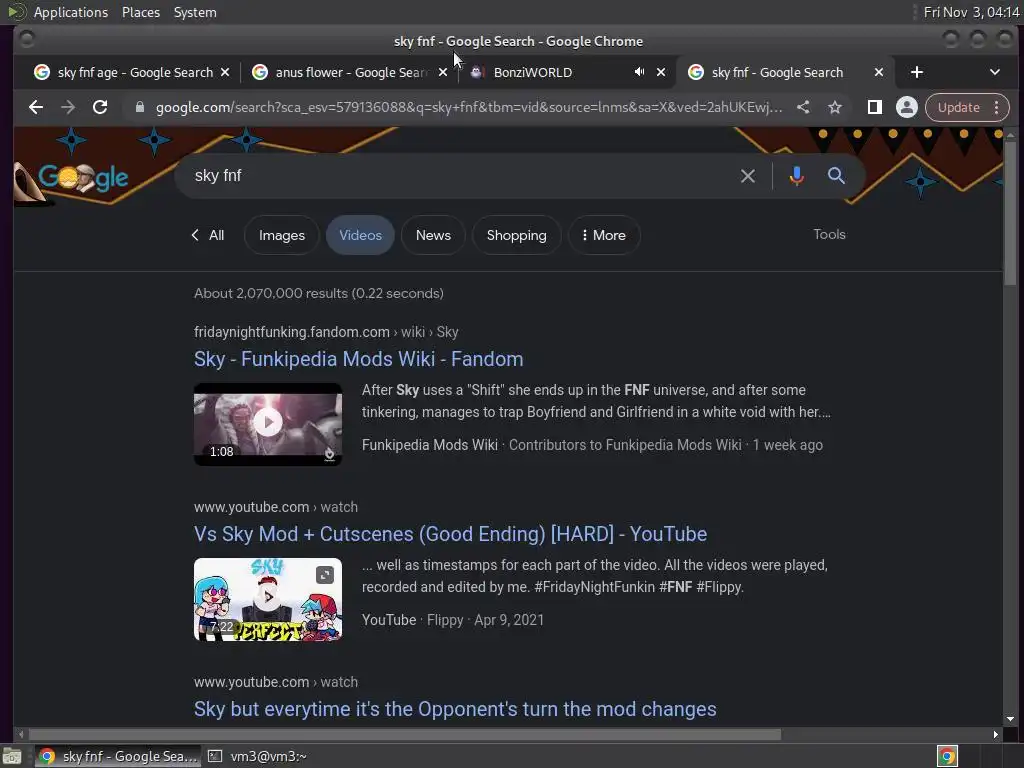Switch to vm3@vm3 terminal in taskbar
Image resolution: width=1024 pixels, height=768 pixels.
point(259,756)
